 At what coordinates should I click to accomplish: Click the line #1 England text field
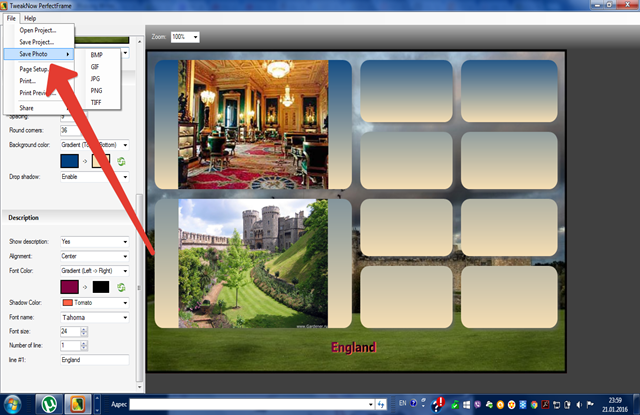point(93,359)
